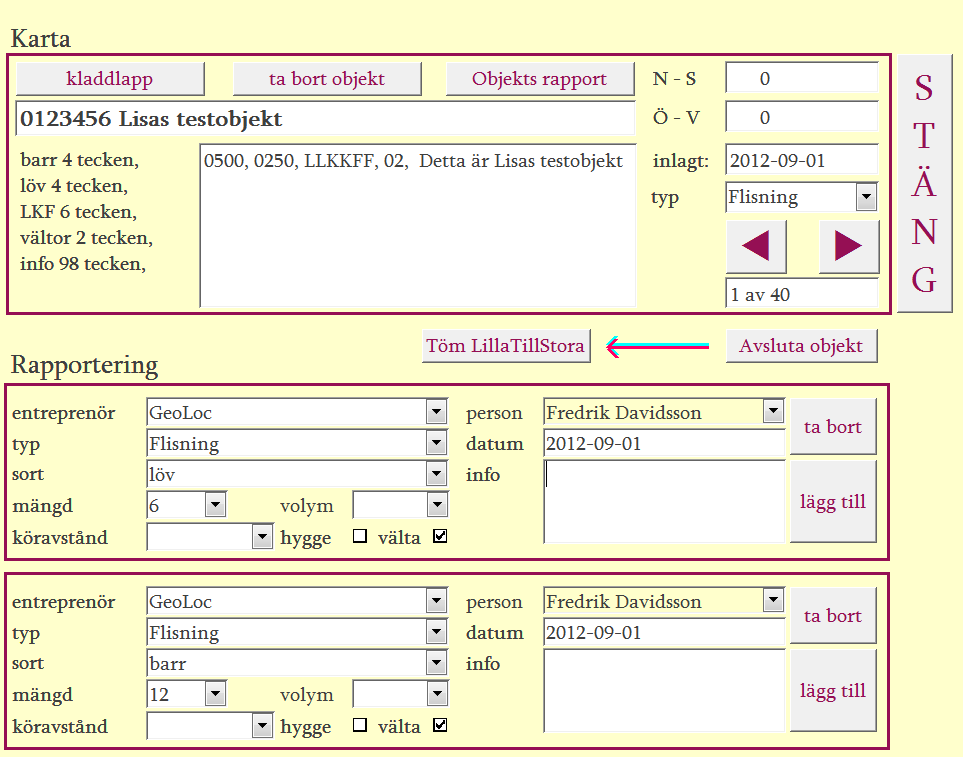Open mängd dropdown showing 6
Screen dimensions: 963x757
tap(215, 505)
